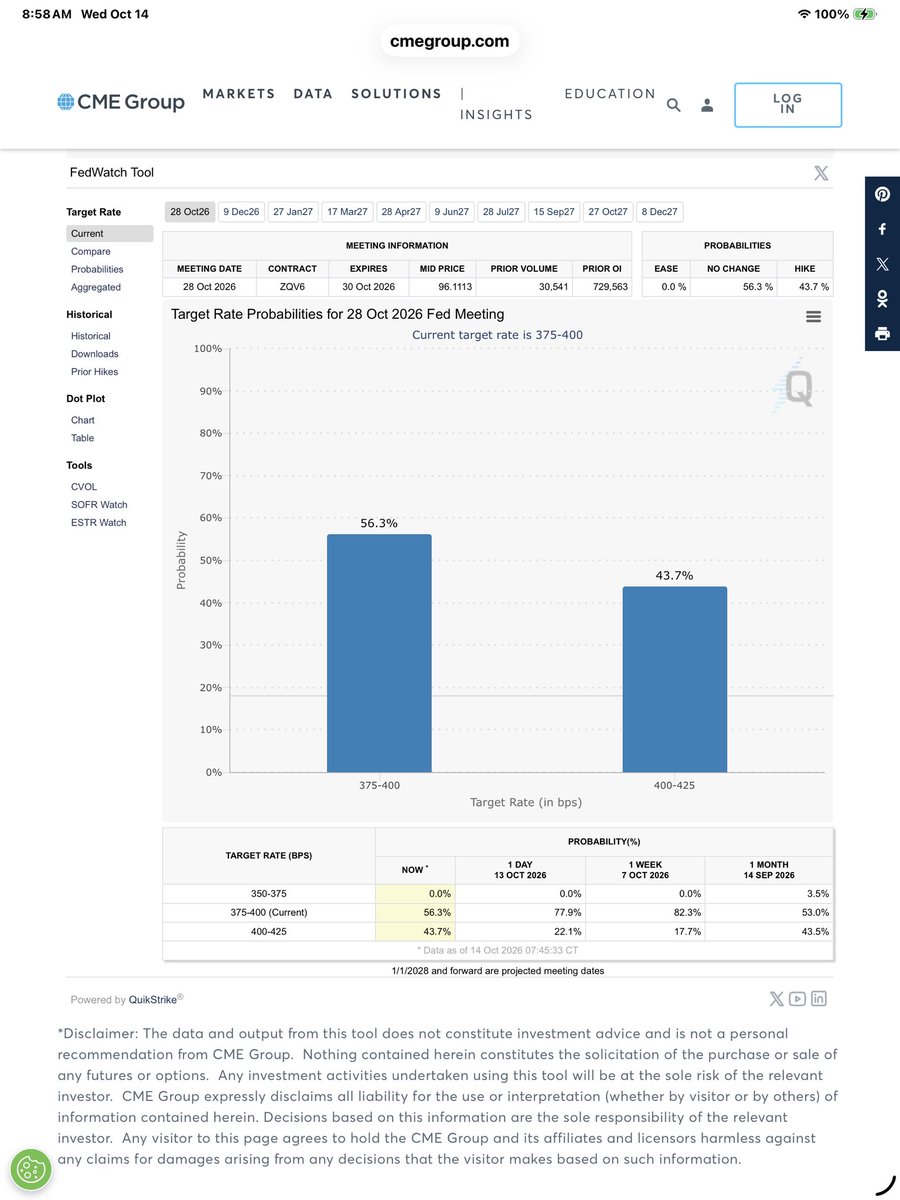This screenshot has height=1200, width=900.
Task: Click the 350-375 target rate row label
Action: [x=269, y=894]
